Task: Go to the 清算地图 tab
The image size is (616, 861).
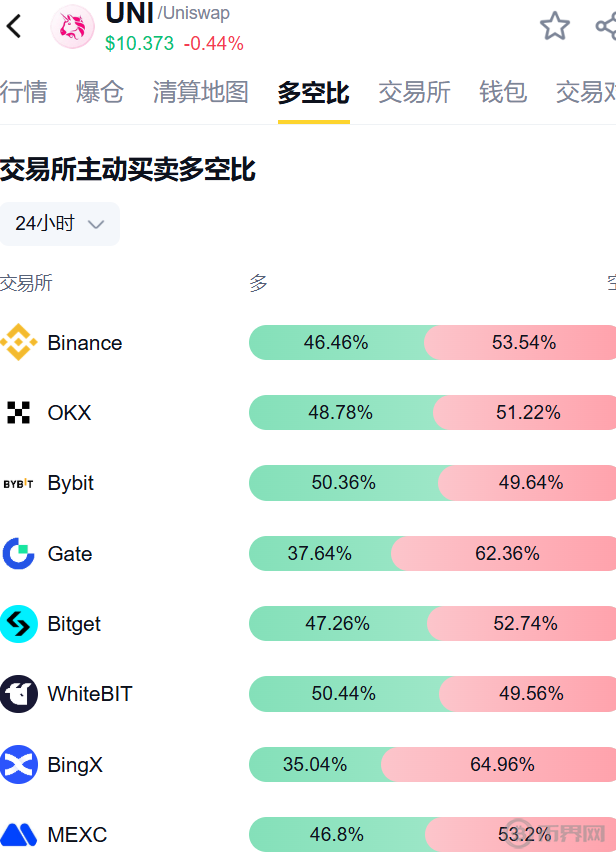Action: pyautogui.click(x=201, y=93)
